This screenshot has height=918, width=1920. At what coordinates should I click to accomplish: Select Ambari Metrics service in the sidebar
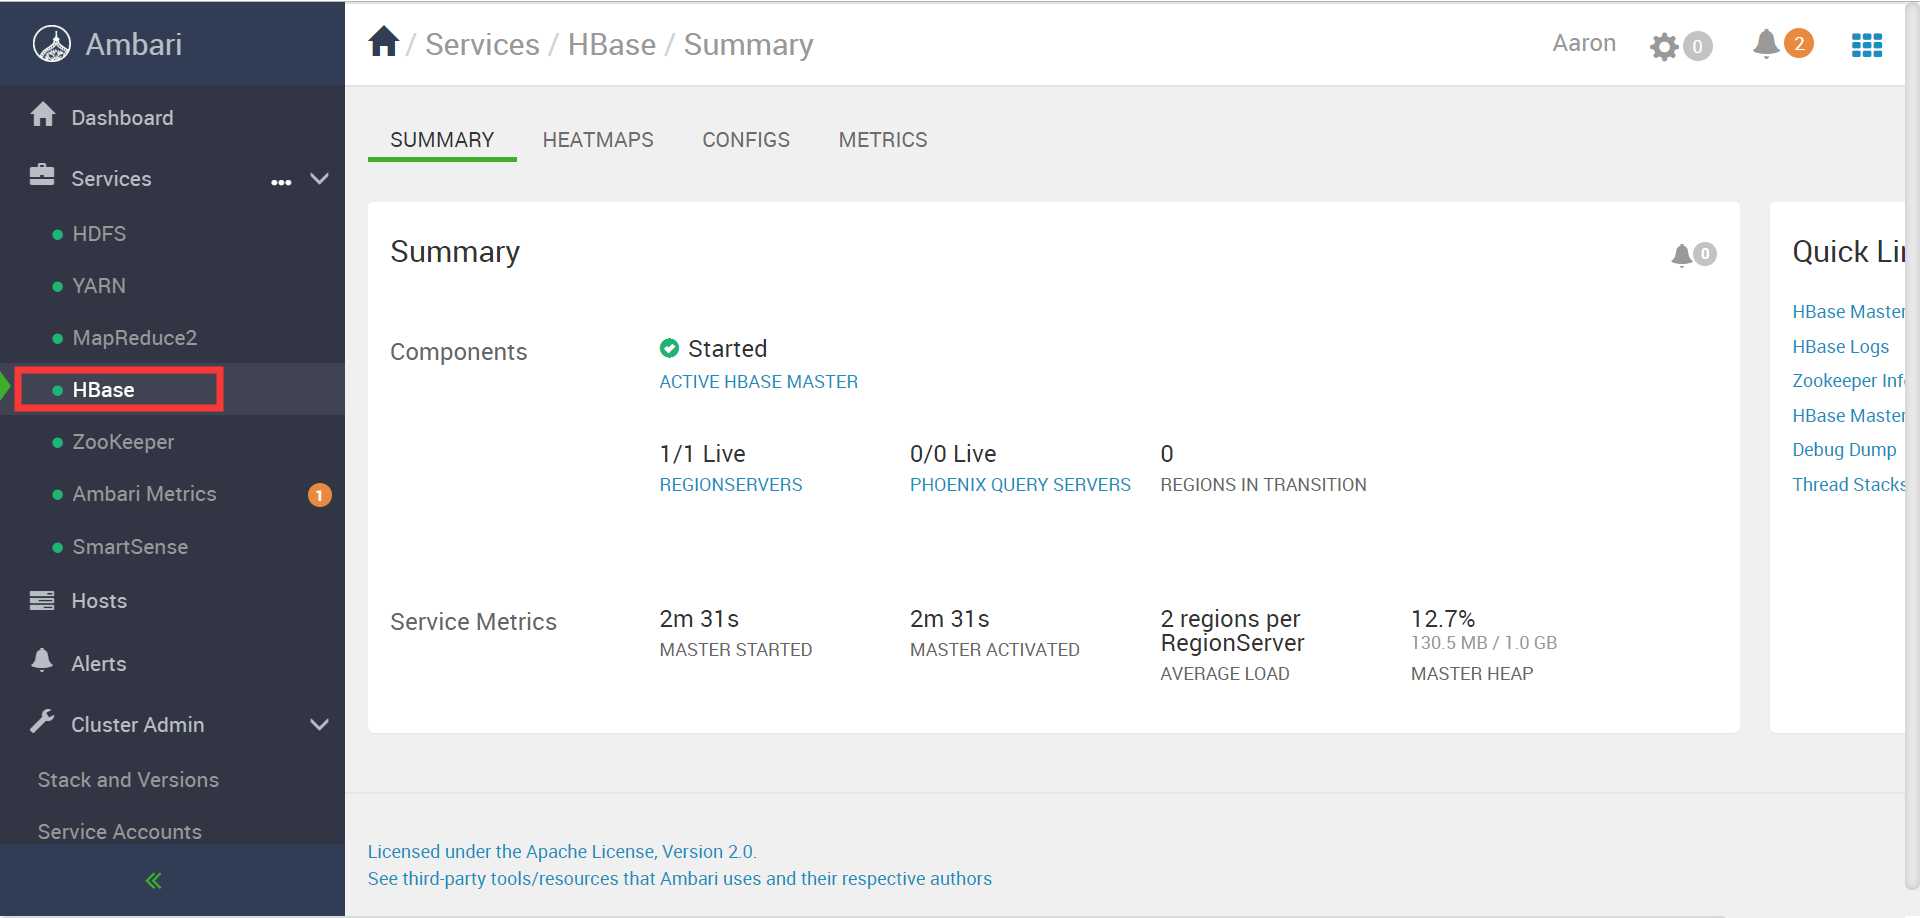click(144, 494)
